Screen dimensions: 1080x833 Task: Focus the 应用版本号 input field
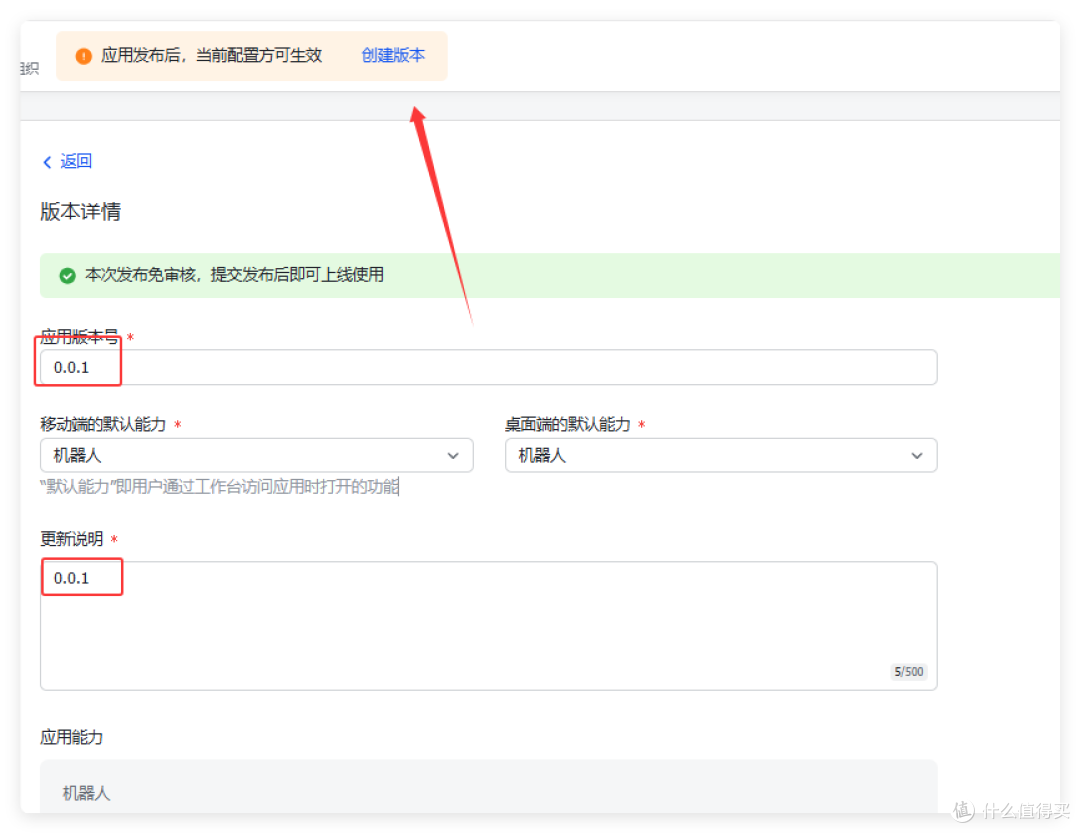click(x=488, y=367)
